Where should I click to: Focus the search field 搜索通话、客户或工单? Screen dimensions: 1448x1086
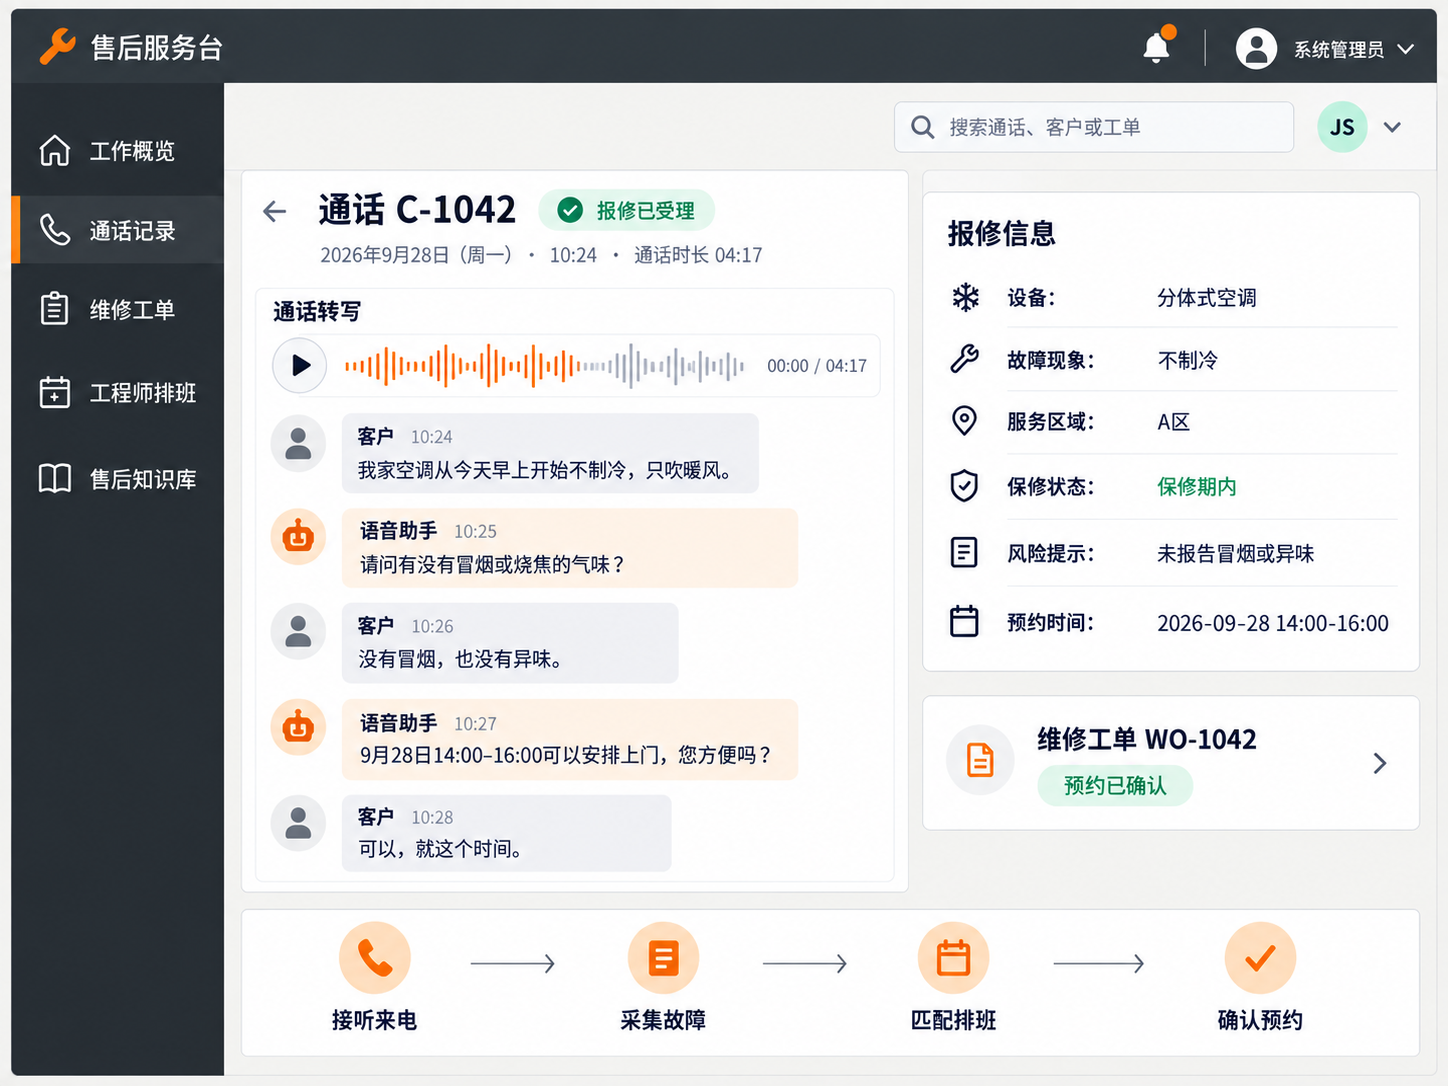pyautogui.click(x=1094, y=127)
